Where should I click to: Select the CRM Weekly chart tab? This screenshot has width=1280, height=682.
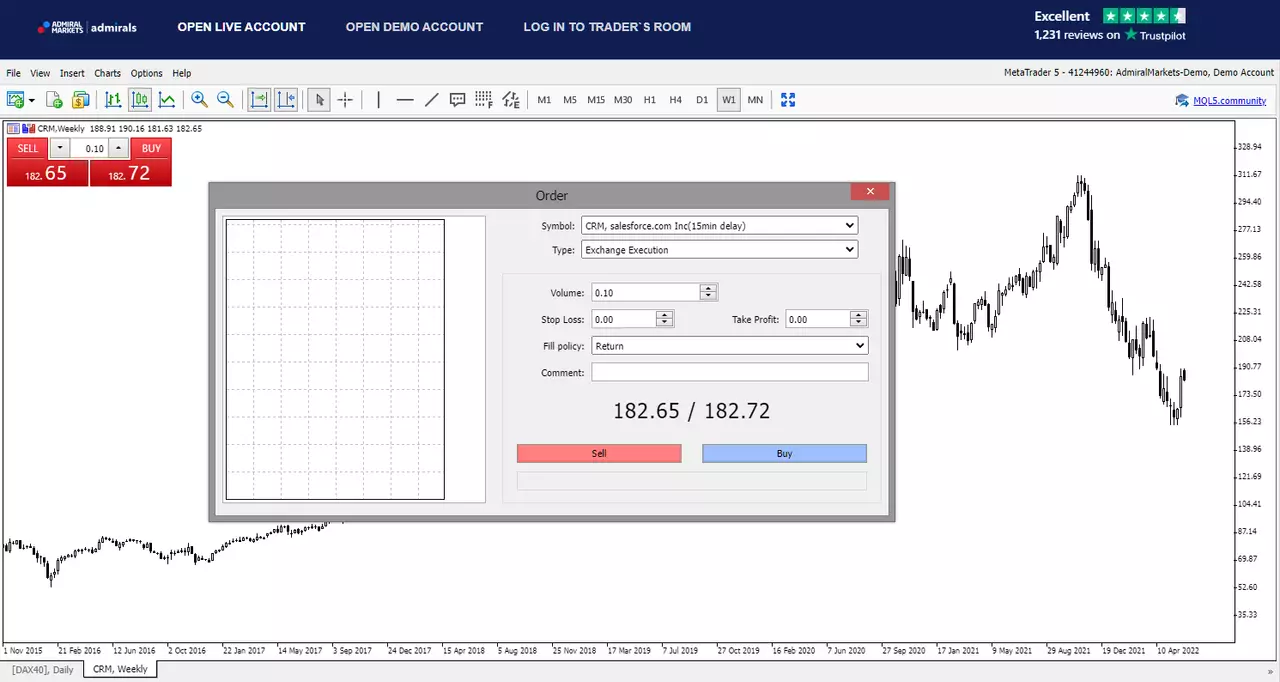tap(120, 669)
